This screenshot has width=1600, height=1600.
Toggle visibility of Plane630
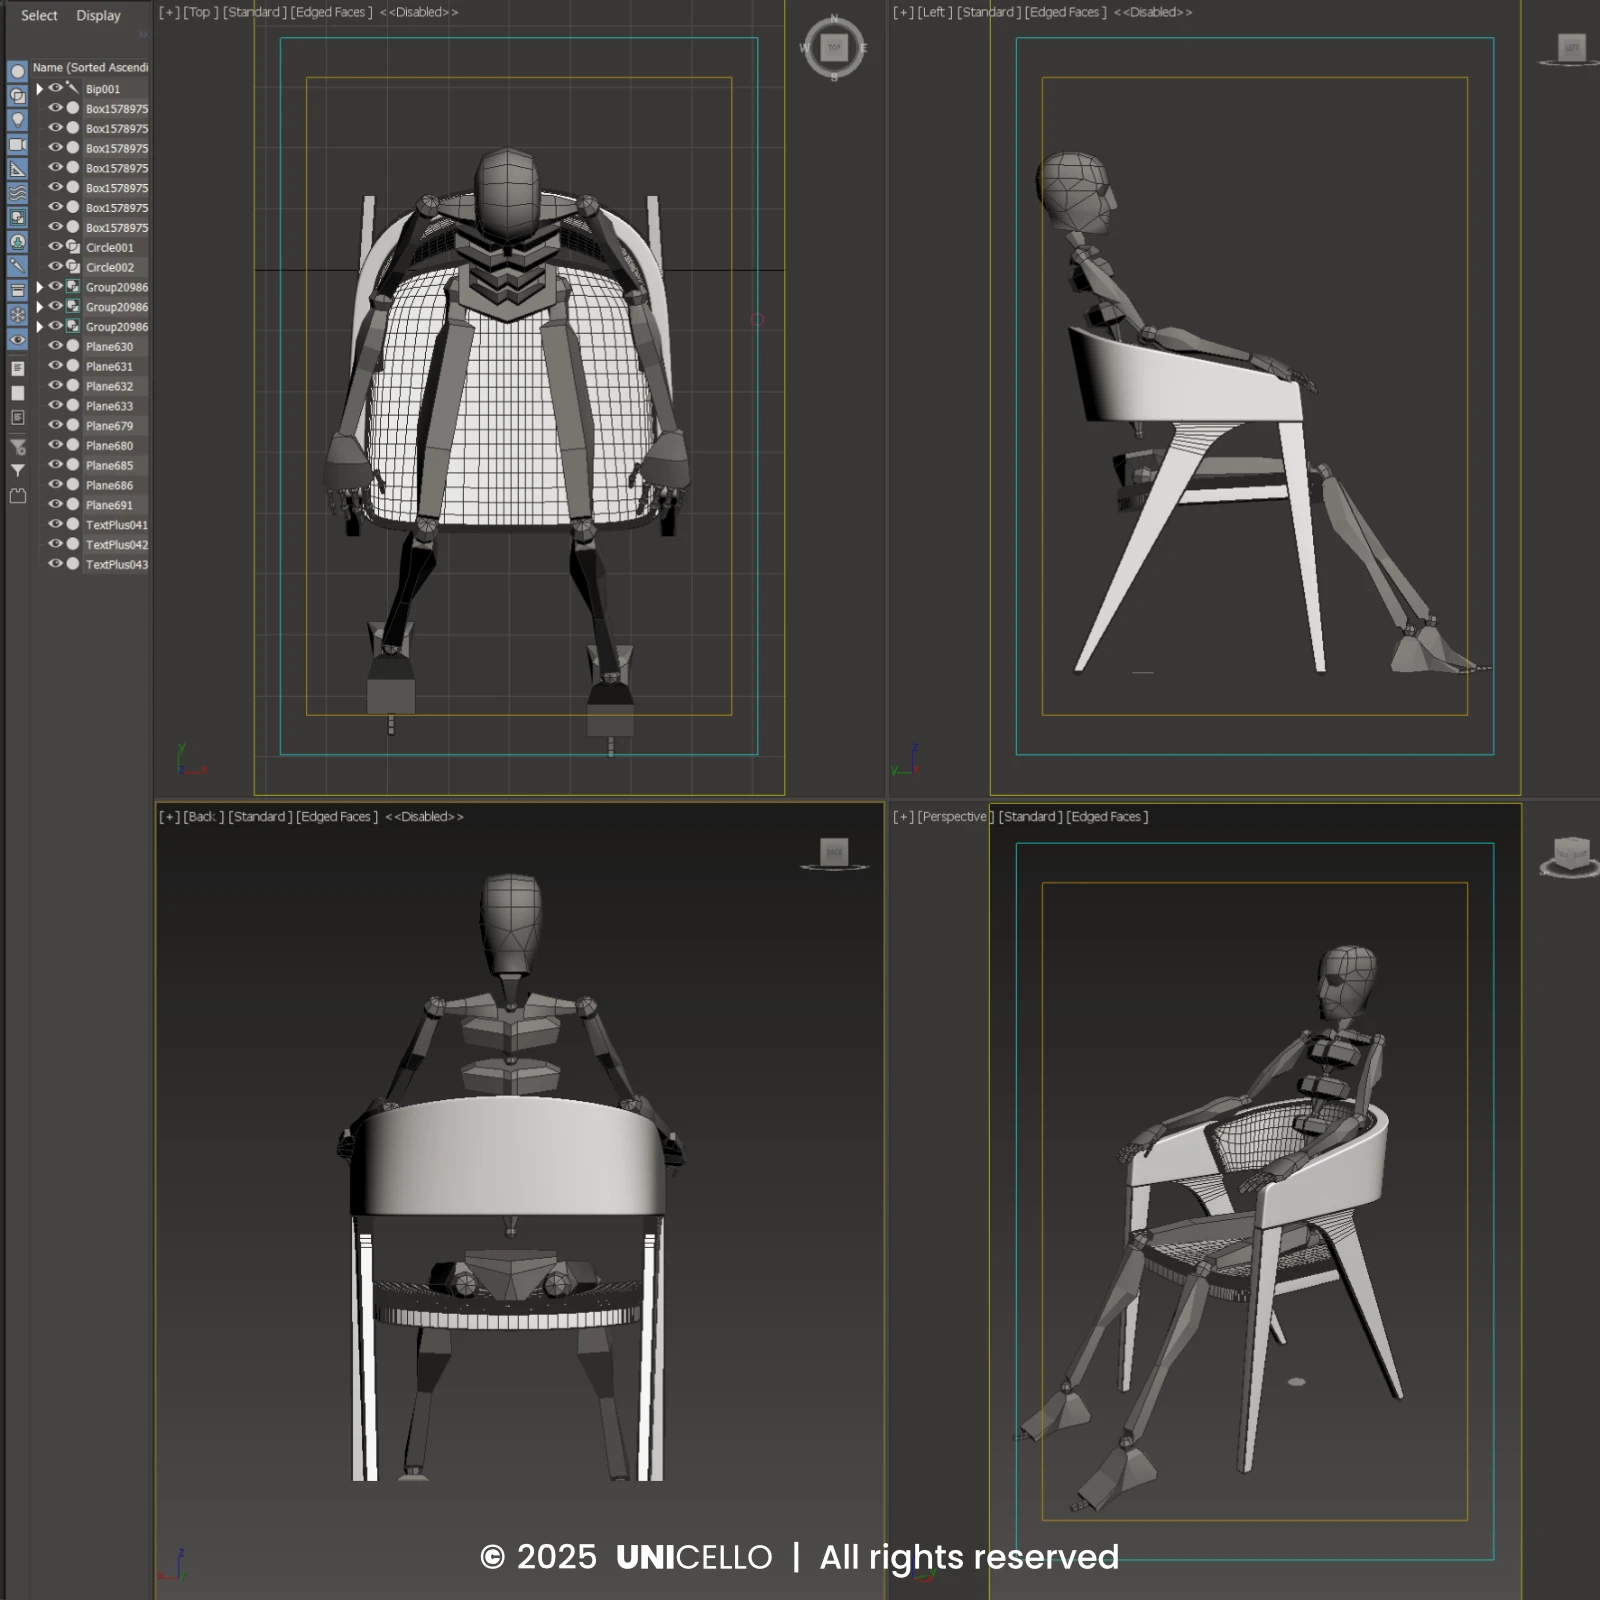(x=56, y=346)
